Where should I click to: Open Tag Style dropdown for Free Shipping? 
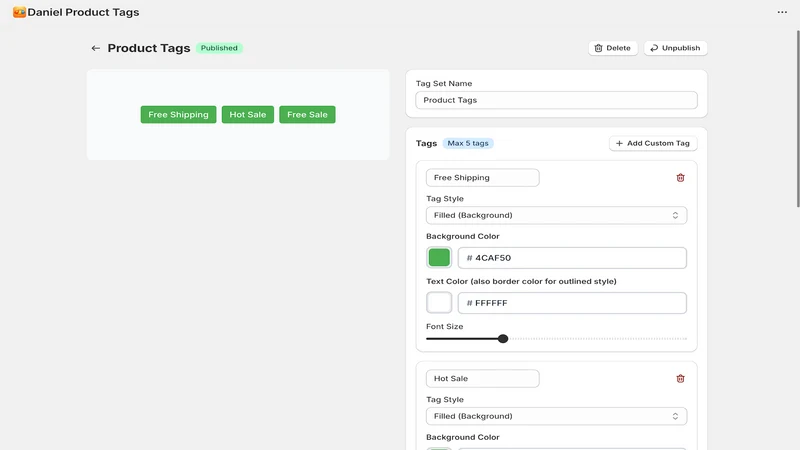(556, 215)
